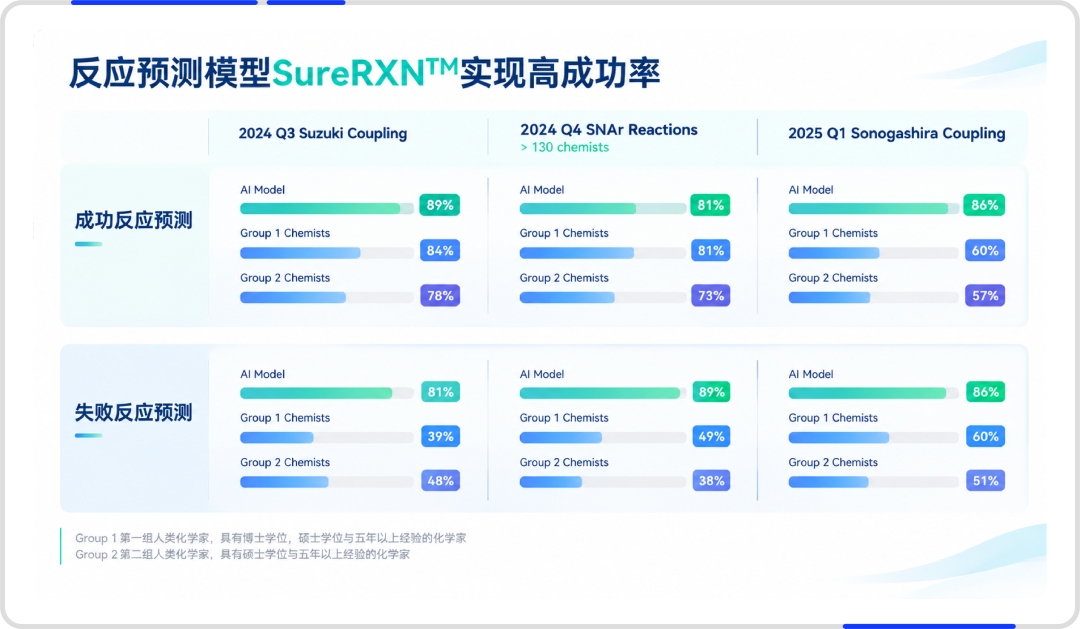Click 'AI Model' label in Suzuki success section

coord(262,190)
